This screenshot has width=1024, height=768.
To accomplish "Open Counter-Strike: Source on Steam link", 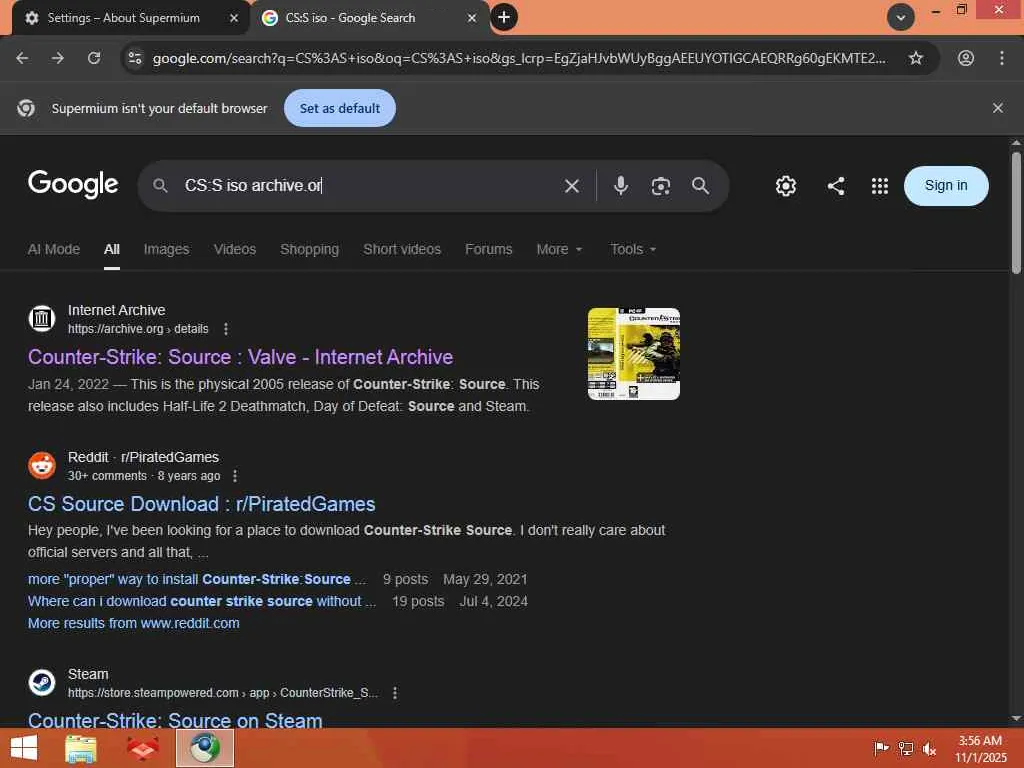I will [175, 720].
